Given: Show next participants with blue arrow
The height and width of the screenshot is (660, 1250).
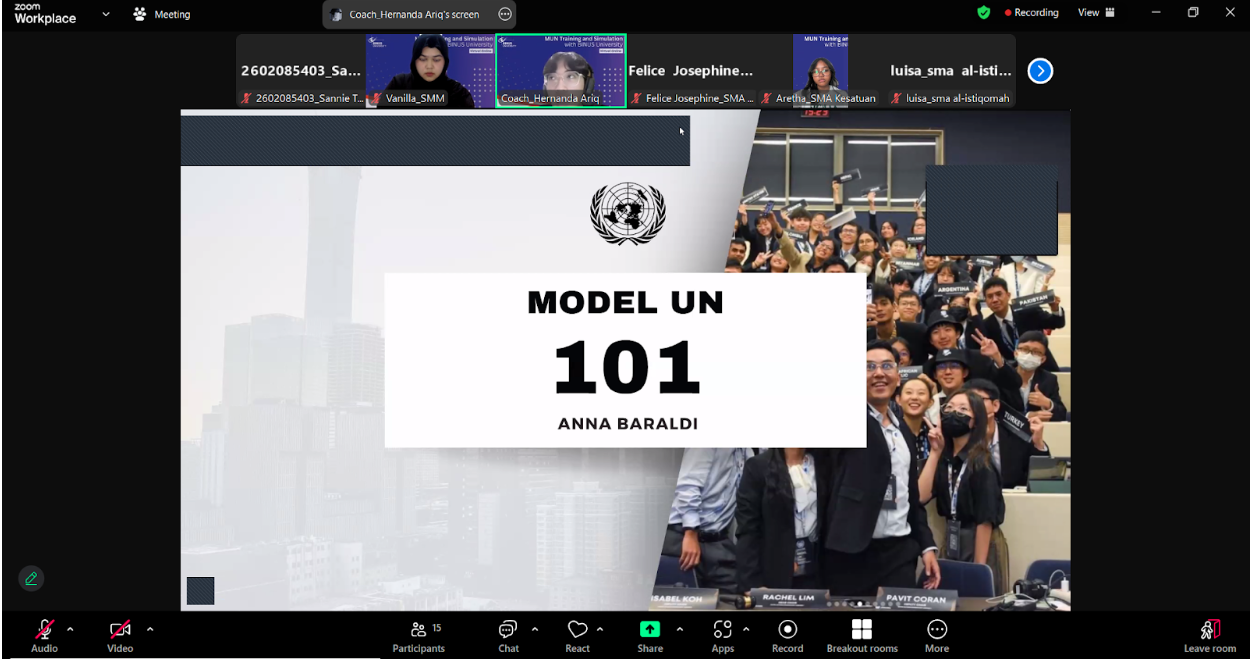Looking at the screenshot, I should 1040,71.
